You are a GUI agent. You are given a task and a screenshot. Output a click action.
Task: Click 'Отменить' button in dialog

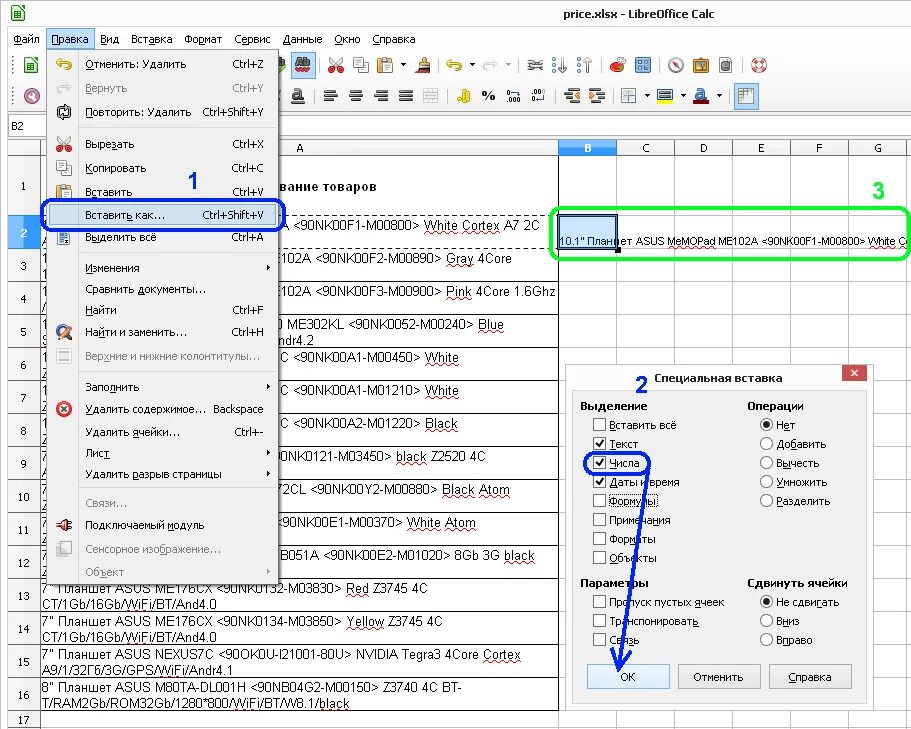718,677
